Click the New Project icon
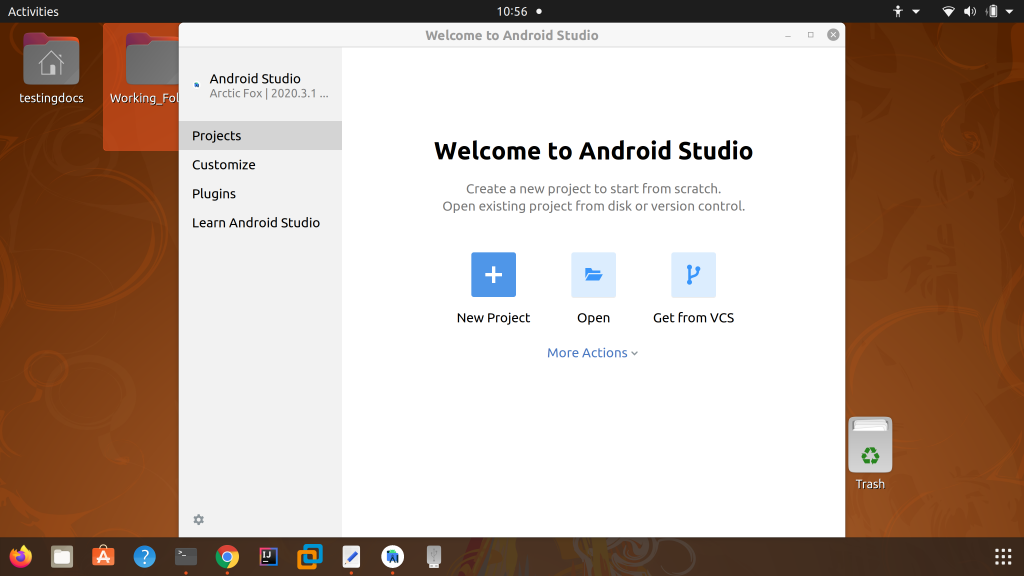This screenshot has width=1024, height=576. pyautogui.click(x=493, y=274)
